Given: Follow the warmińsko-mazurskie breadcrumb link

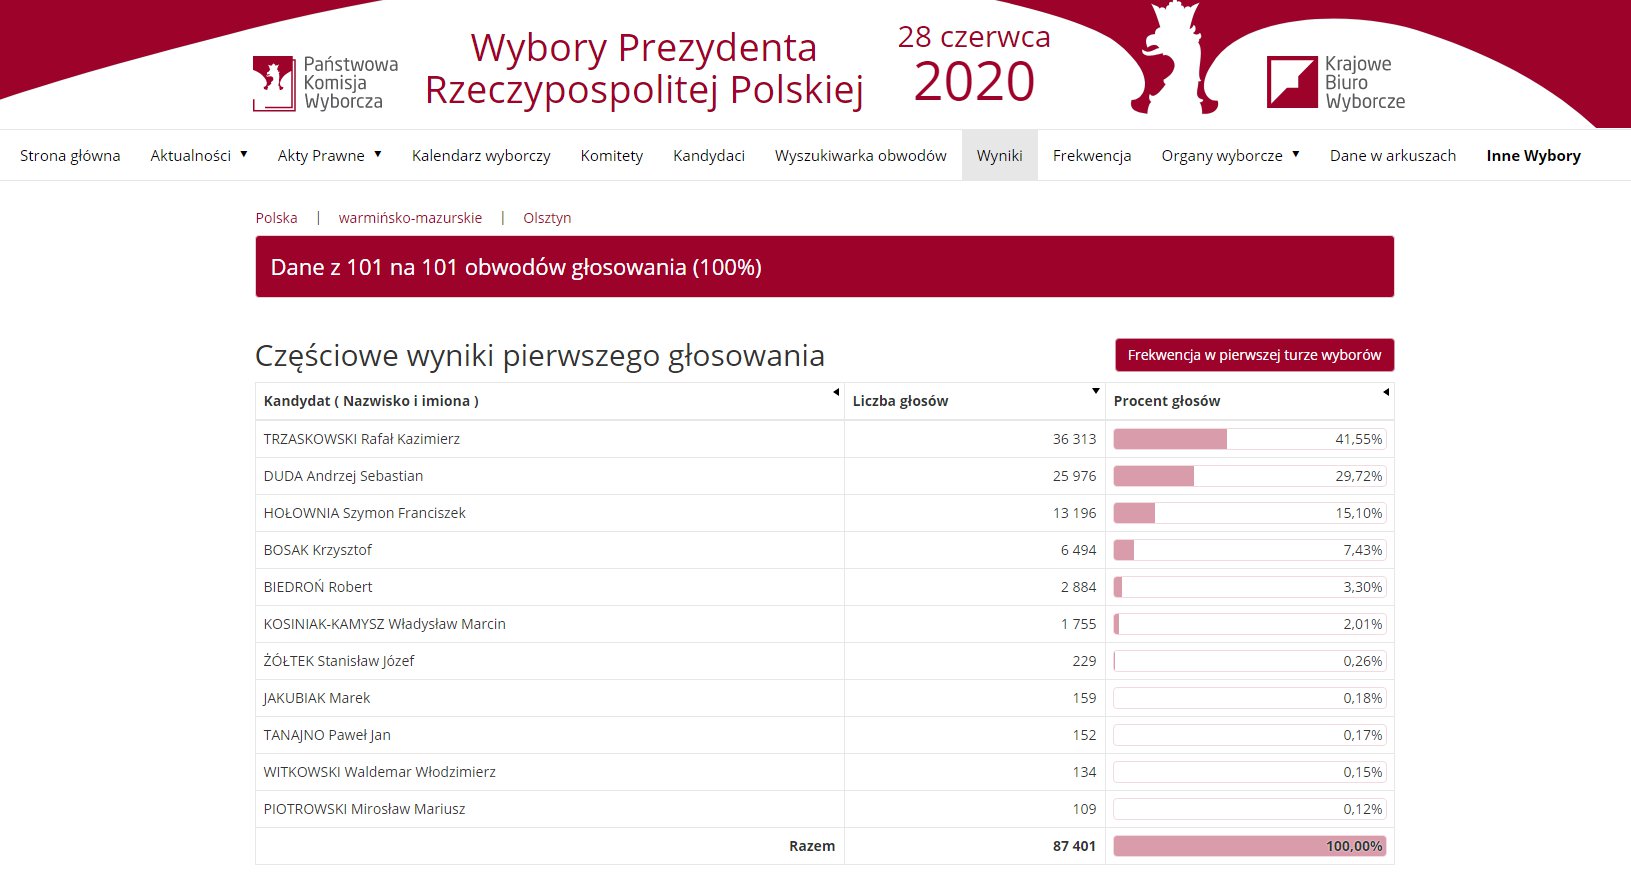Looking at the screenshot, I should (410, 218).
